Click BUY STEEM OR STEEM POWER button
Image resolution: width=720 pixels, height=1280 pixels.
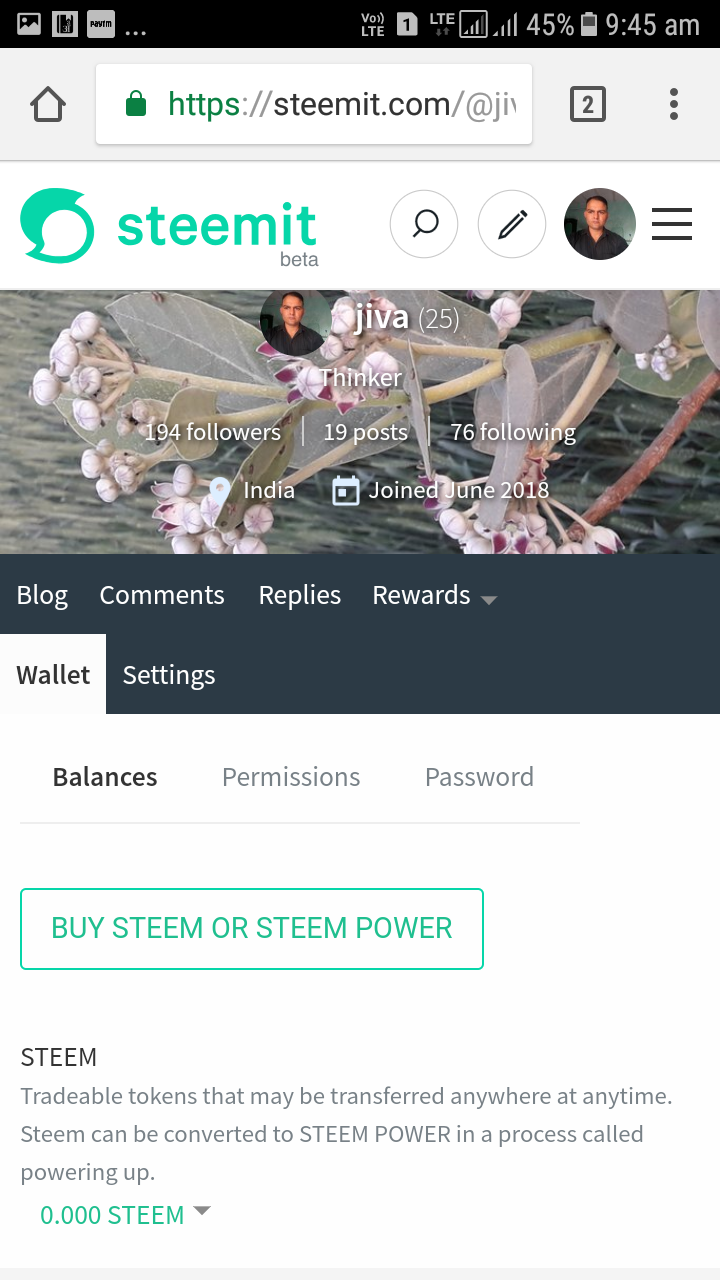point(252,928)
